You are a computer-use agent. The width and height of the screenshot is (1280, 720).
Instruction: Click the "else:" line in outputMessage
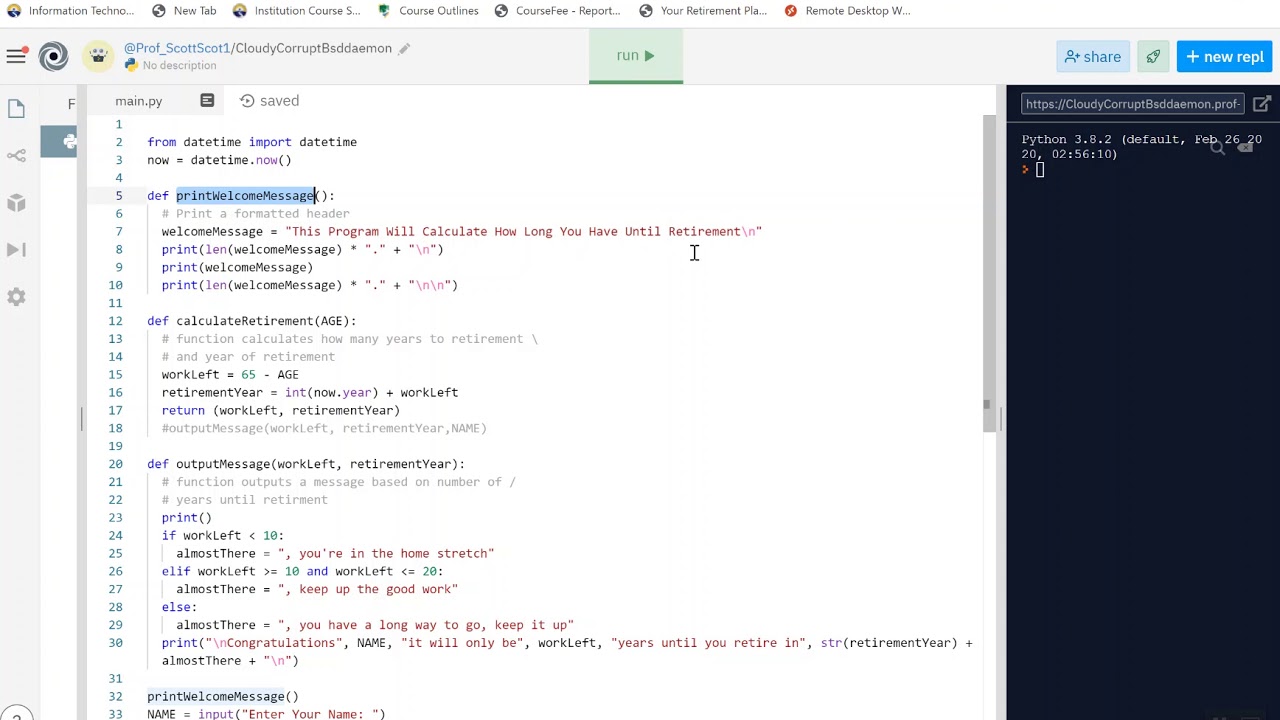pyautogui.click(x=179, y=607)
